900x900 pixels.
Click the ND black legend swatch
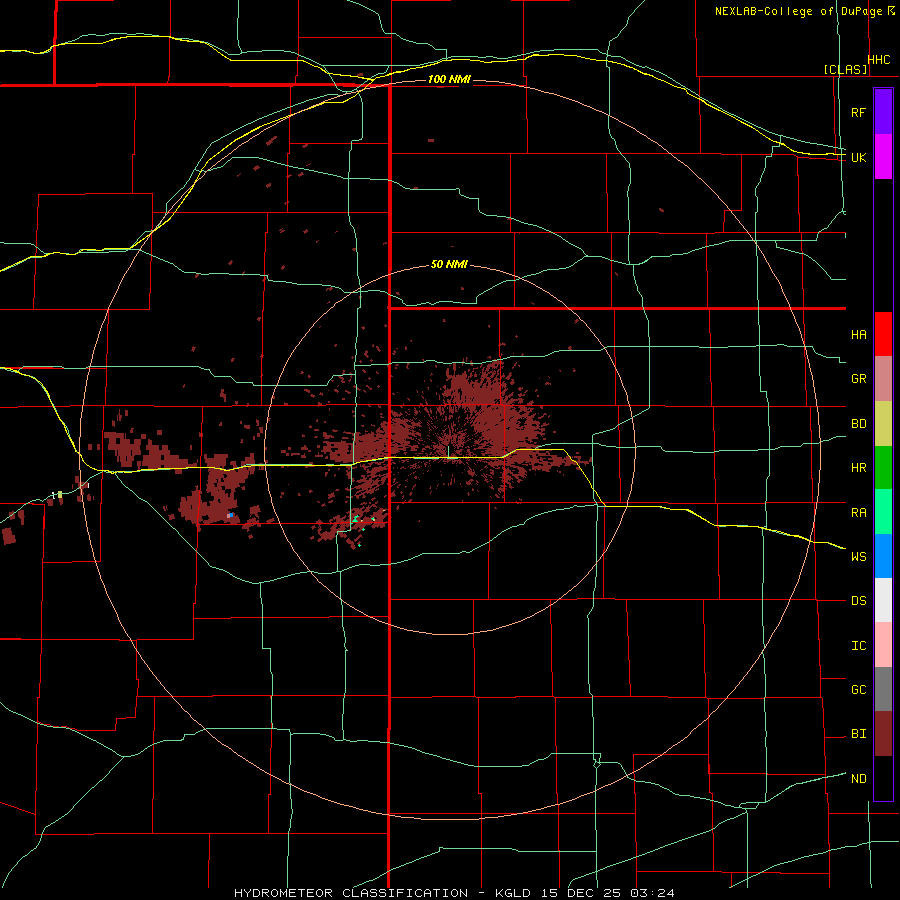(883, 778)
